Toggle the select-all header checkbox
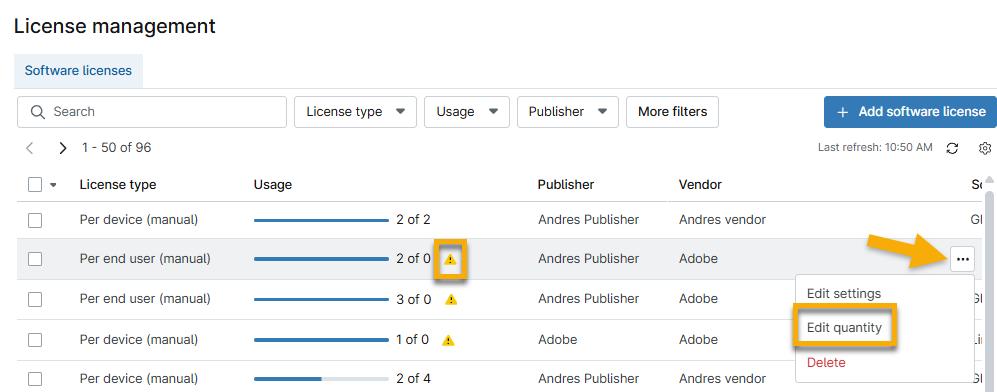The height and width of the screenshot is (392, 997). point(35,185)
